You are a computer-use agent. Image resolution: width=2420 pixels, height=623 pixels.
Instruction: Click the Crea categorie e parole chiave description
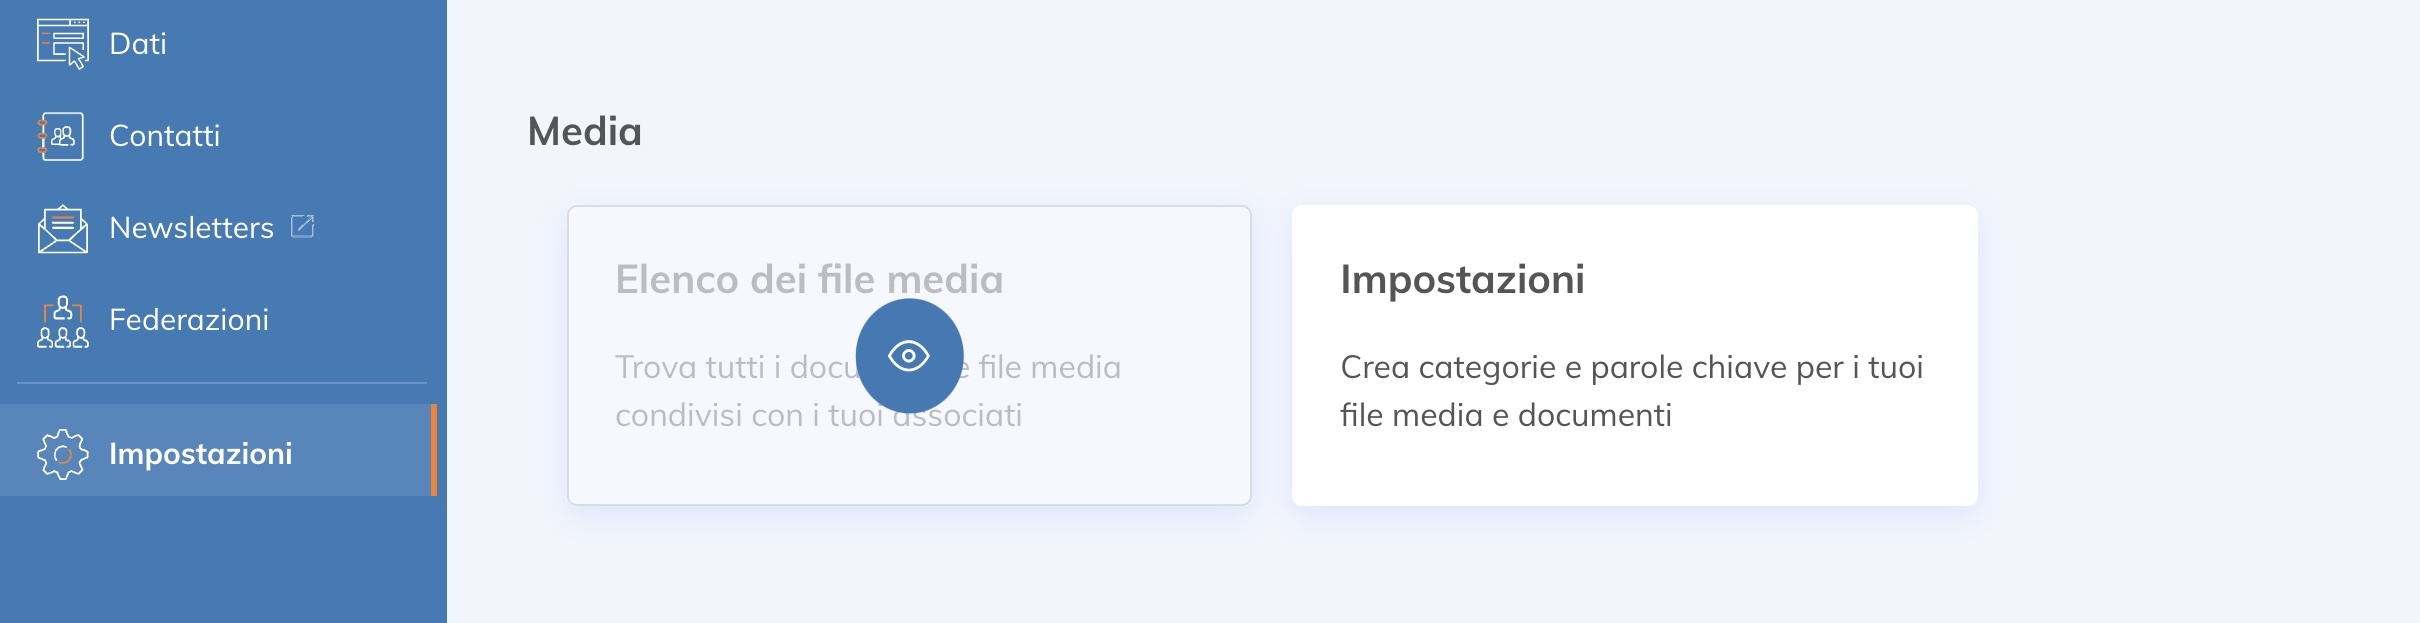pos(1631,390)
